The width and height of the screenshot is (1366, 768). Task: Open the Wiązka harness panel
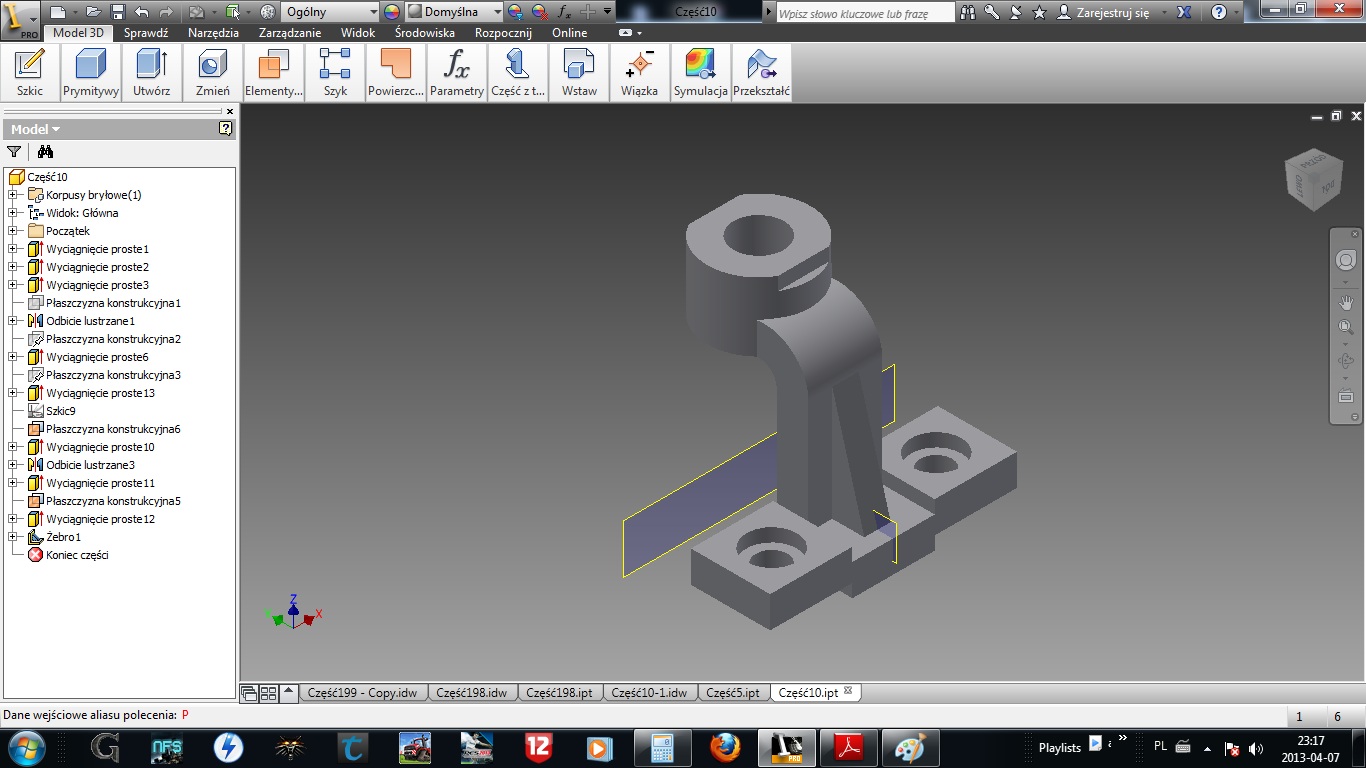[x=639, y=72]
